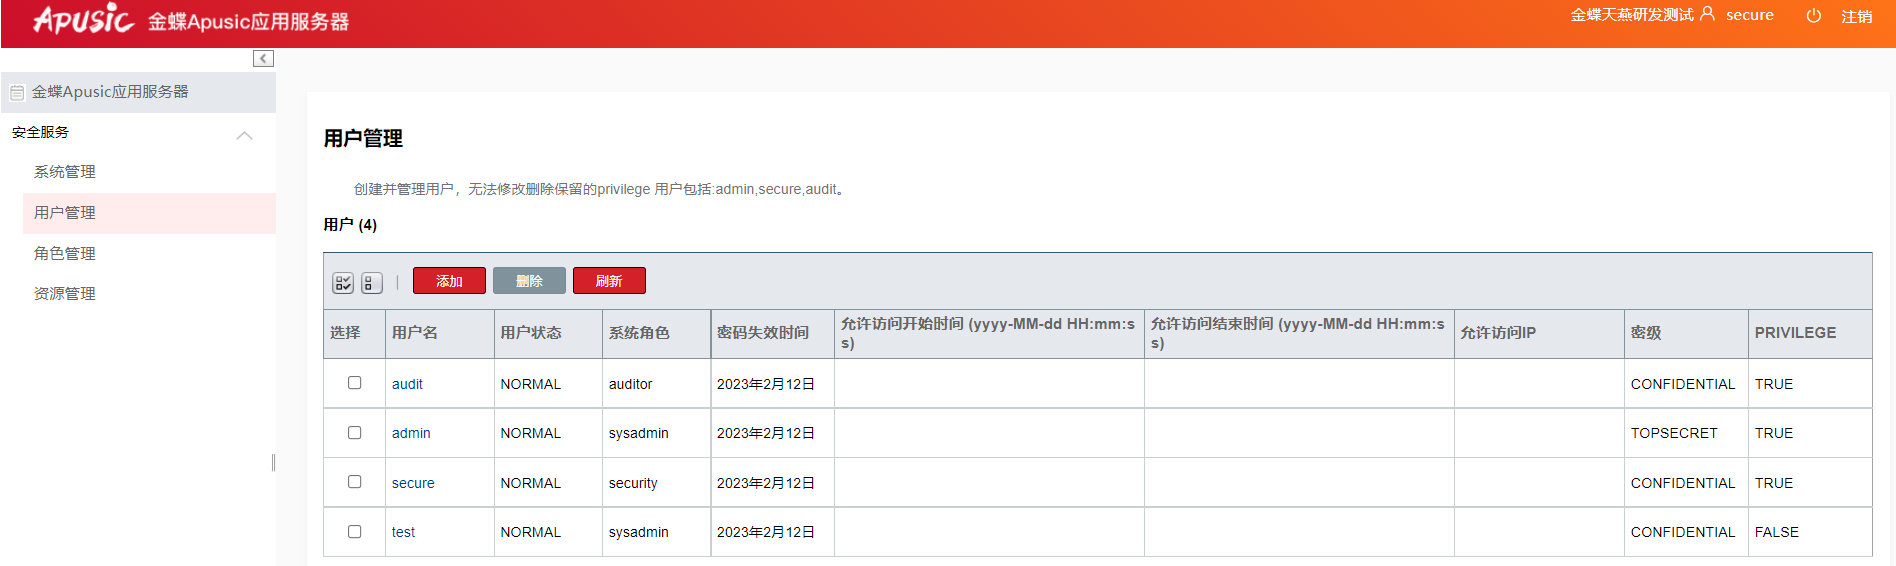
Task: Expand the 金蝶Apusic应用服务器 tree node
Action: coord(110,92)
